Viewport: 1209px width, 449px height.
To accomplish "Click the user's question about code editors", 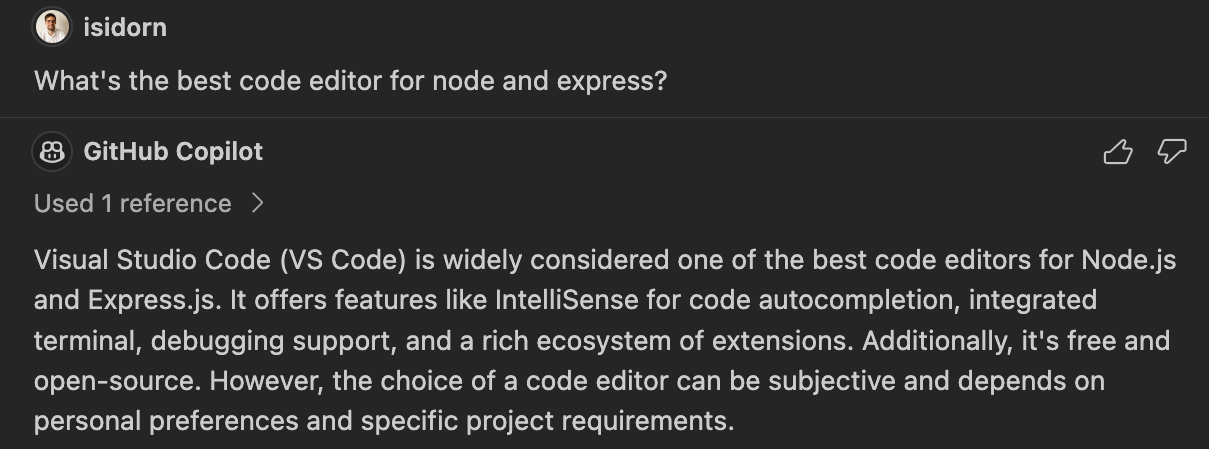I will [350, 81].
